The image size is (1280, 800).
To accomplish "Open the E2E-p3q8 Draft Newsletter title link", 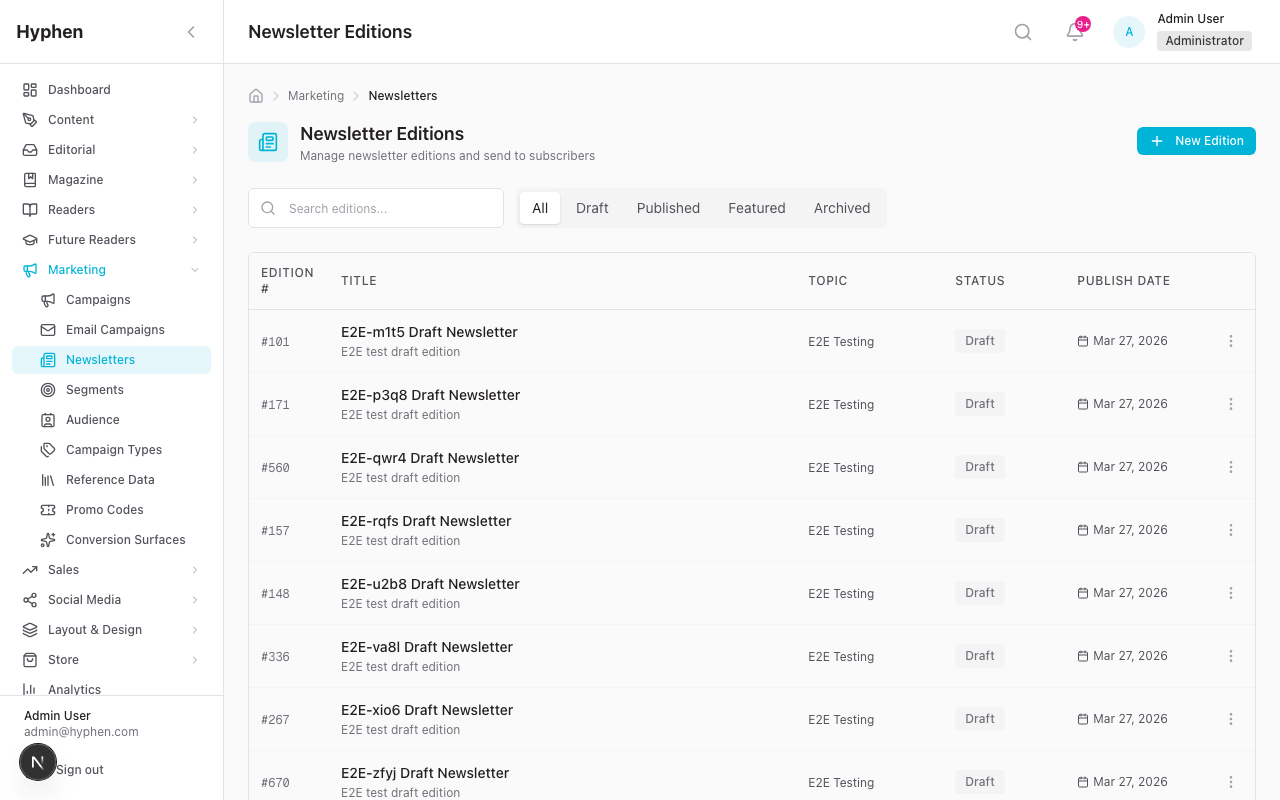I will tap(430, 395).
